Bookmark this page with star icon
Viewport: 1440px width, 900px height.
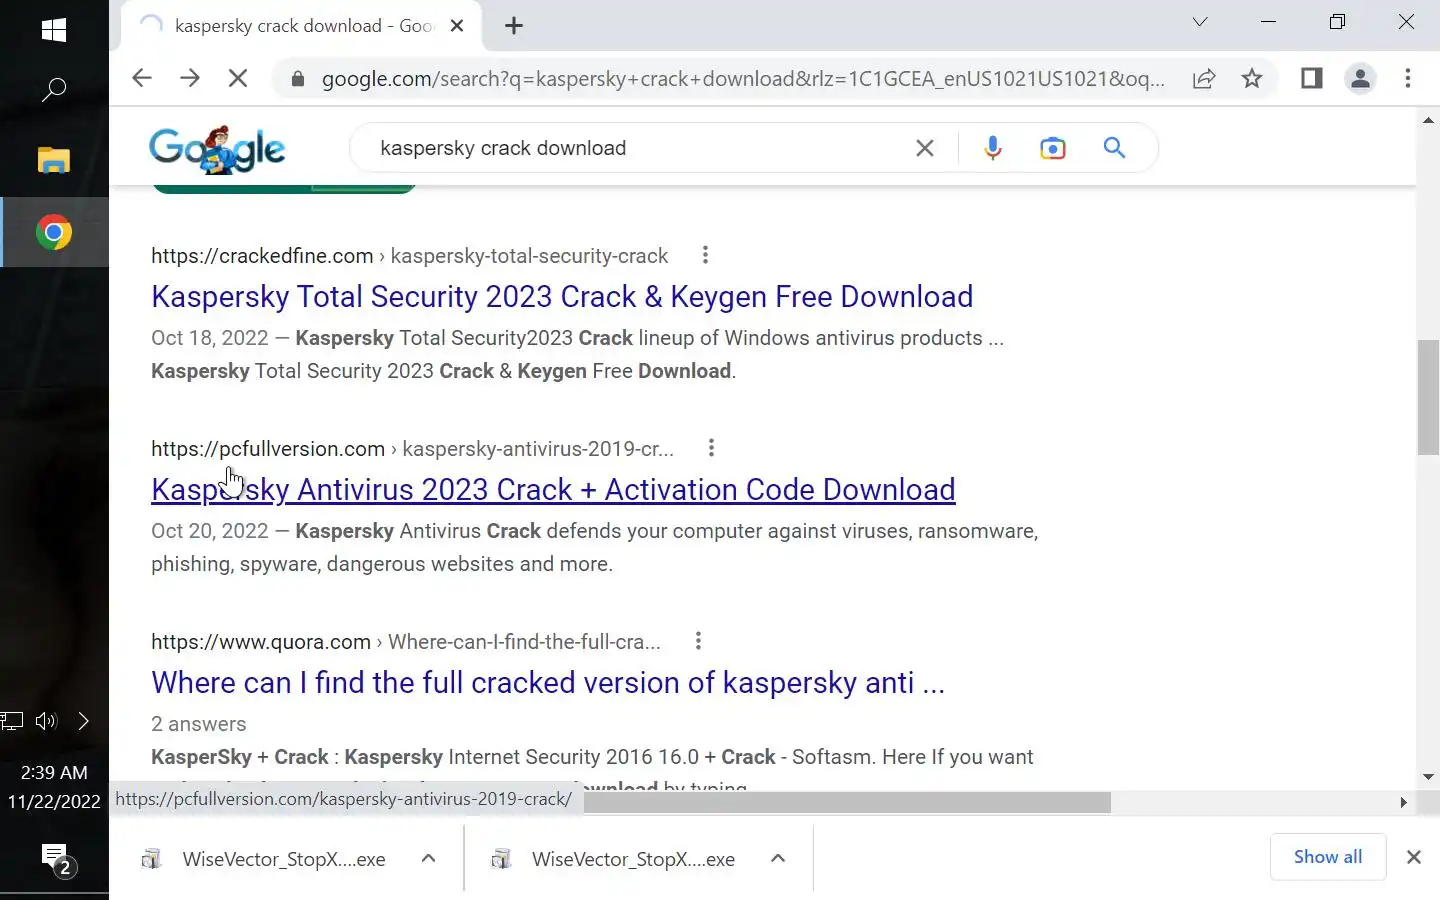(1252, 78)
